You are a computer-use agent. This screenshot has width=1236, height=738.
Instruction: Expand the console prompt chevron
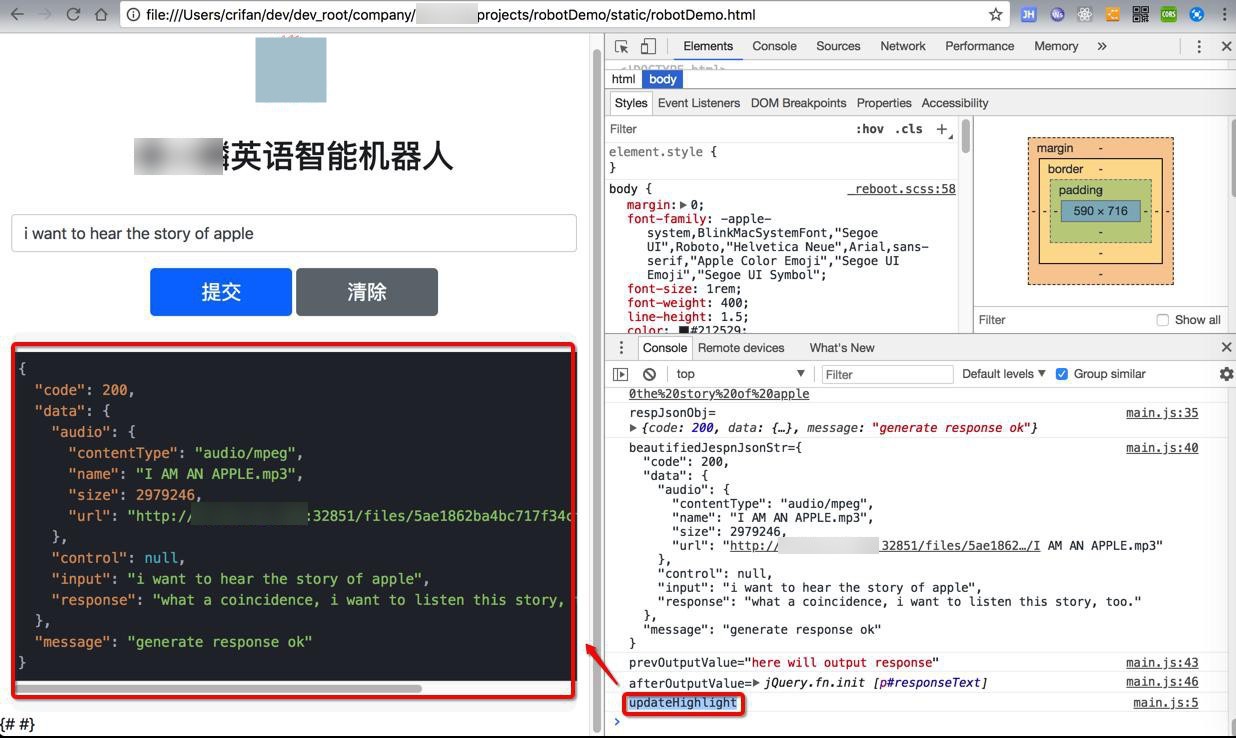[x=617, y=722]
